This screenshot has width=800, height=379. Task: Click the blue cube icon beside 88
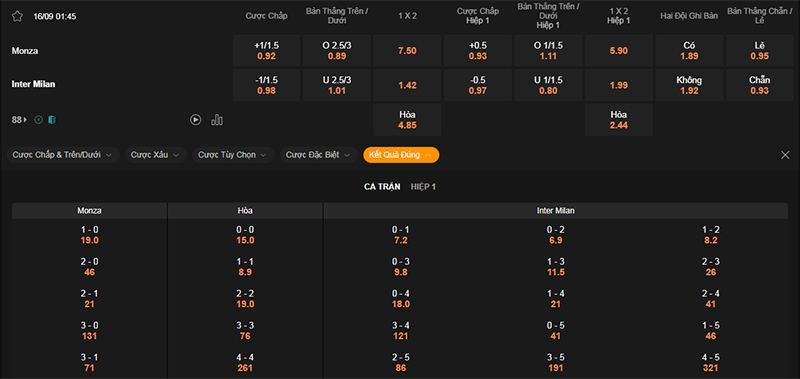click(52, 120)
